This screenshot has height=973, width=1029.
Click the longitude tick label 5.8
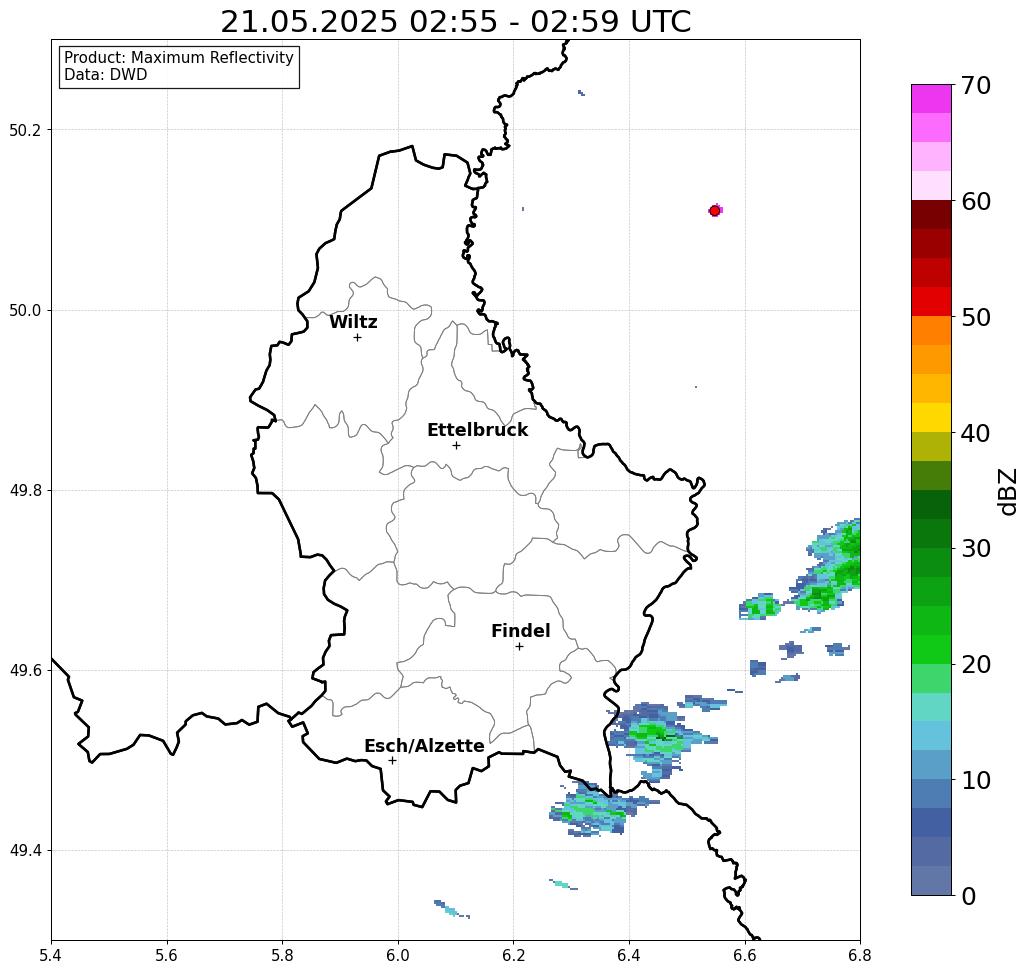[282, 955]
